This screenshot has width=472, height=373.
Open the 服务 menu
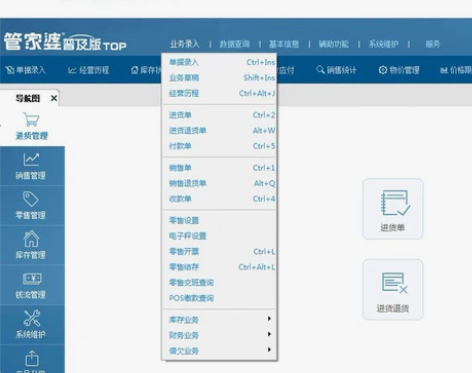click(x=433, y=44)
